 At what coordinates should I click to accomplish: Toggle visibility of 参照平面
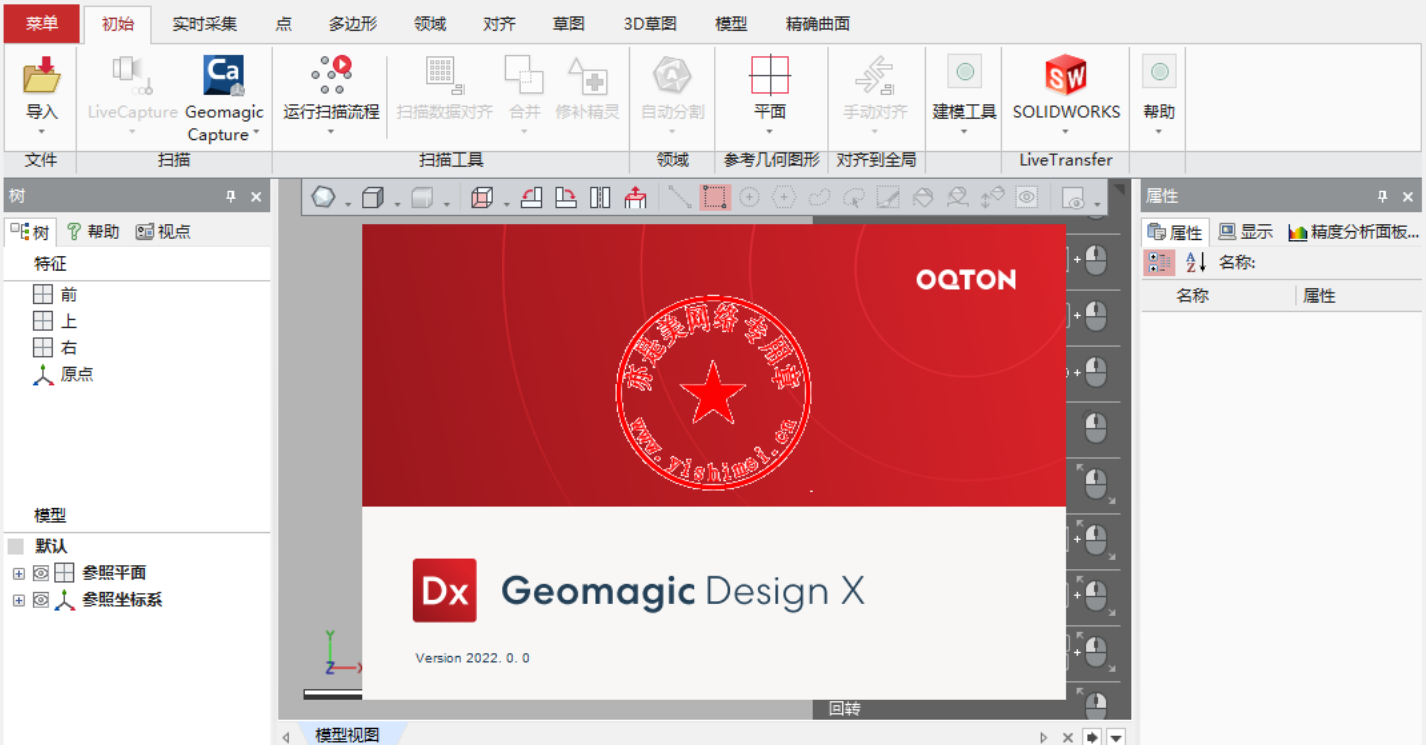(x=41, y=573)
